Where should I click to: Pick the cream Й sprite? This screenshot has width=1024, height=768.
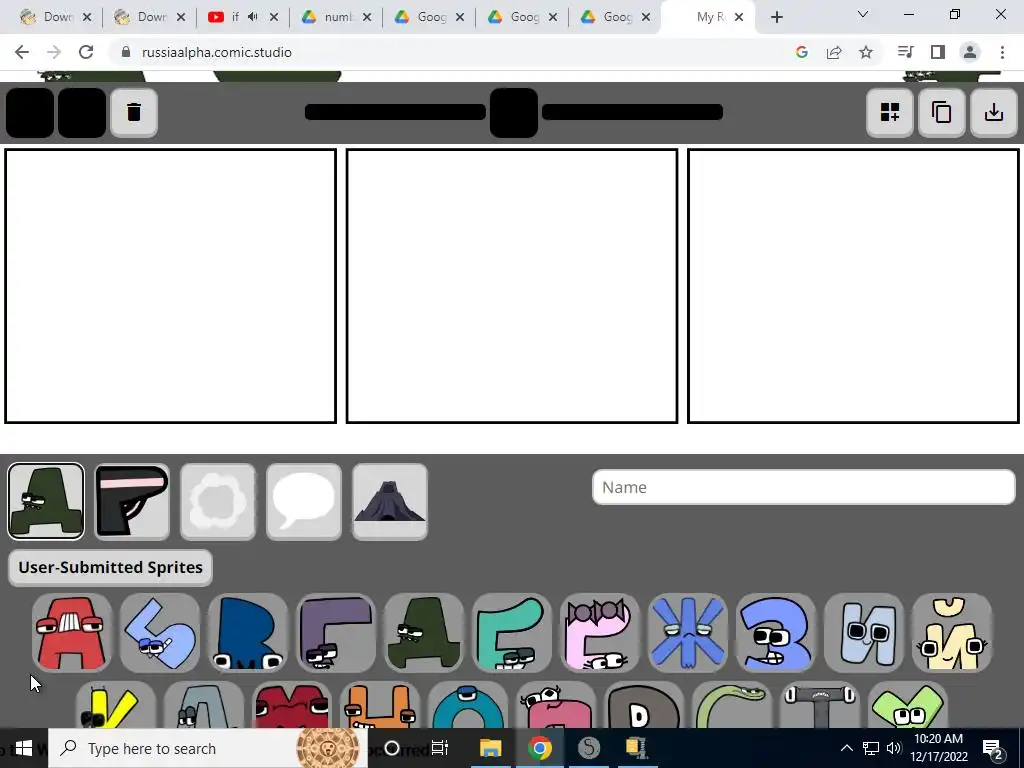952,632
